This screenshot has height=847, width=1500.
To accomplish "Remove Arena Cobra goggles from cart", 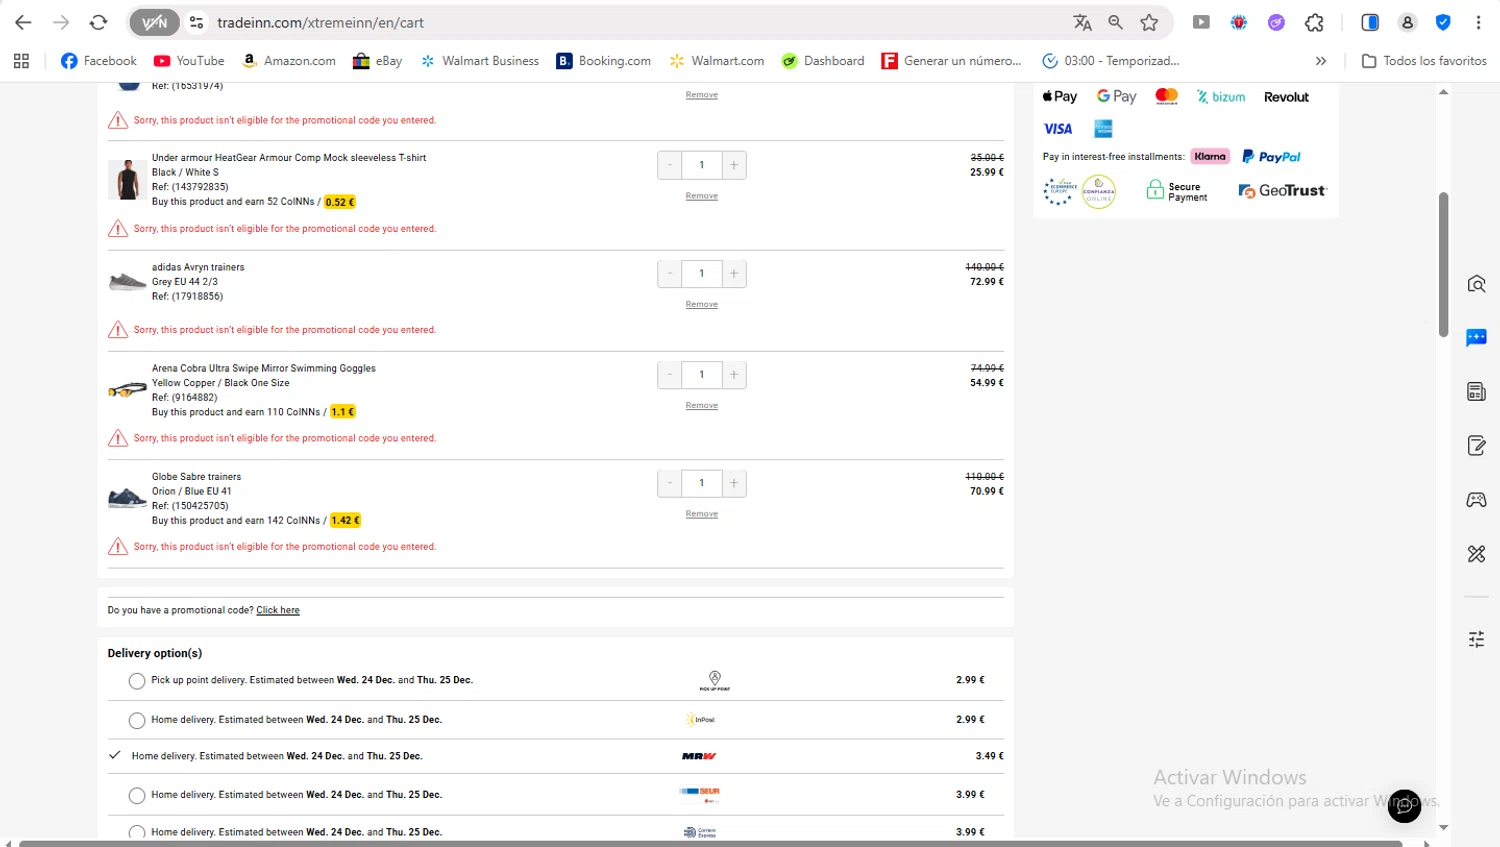I will click(x=702, y=406).
